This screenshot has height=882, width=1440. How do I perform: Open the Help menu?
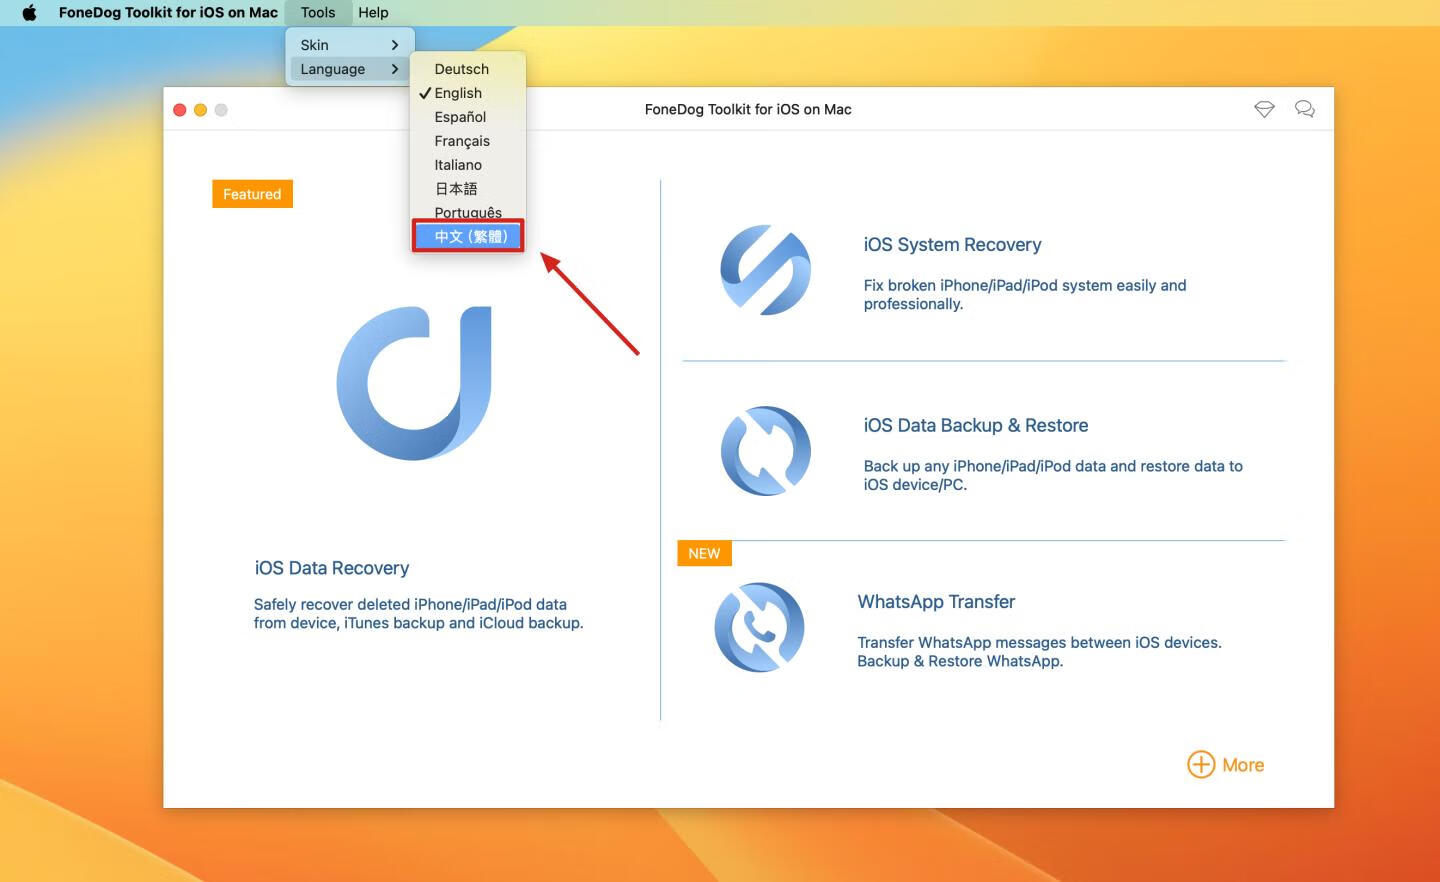[x=373, y=13]
